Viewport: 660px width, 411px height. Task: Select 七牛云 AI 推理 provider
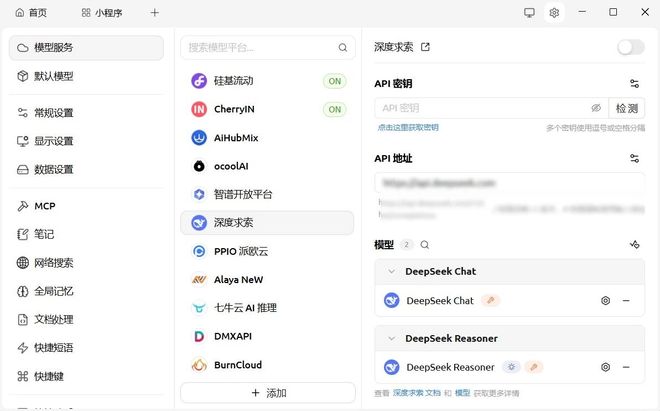(268, 308)
